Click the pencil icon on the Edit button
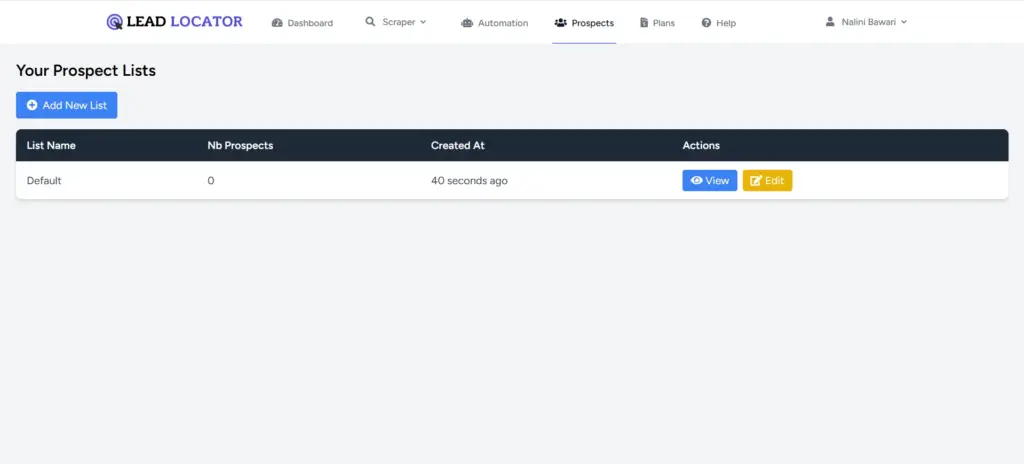 tap(756, 181)
